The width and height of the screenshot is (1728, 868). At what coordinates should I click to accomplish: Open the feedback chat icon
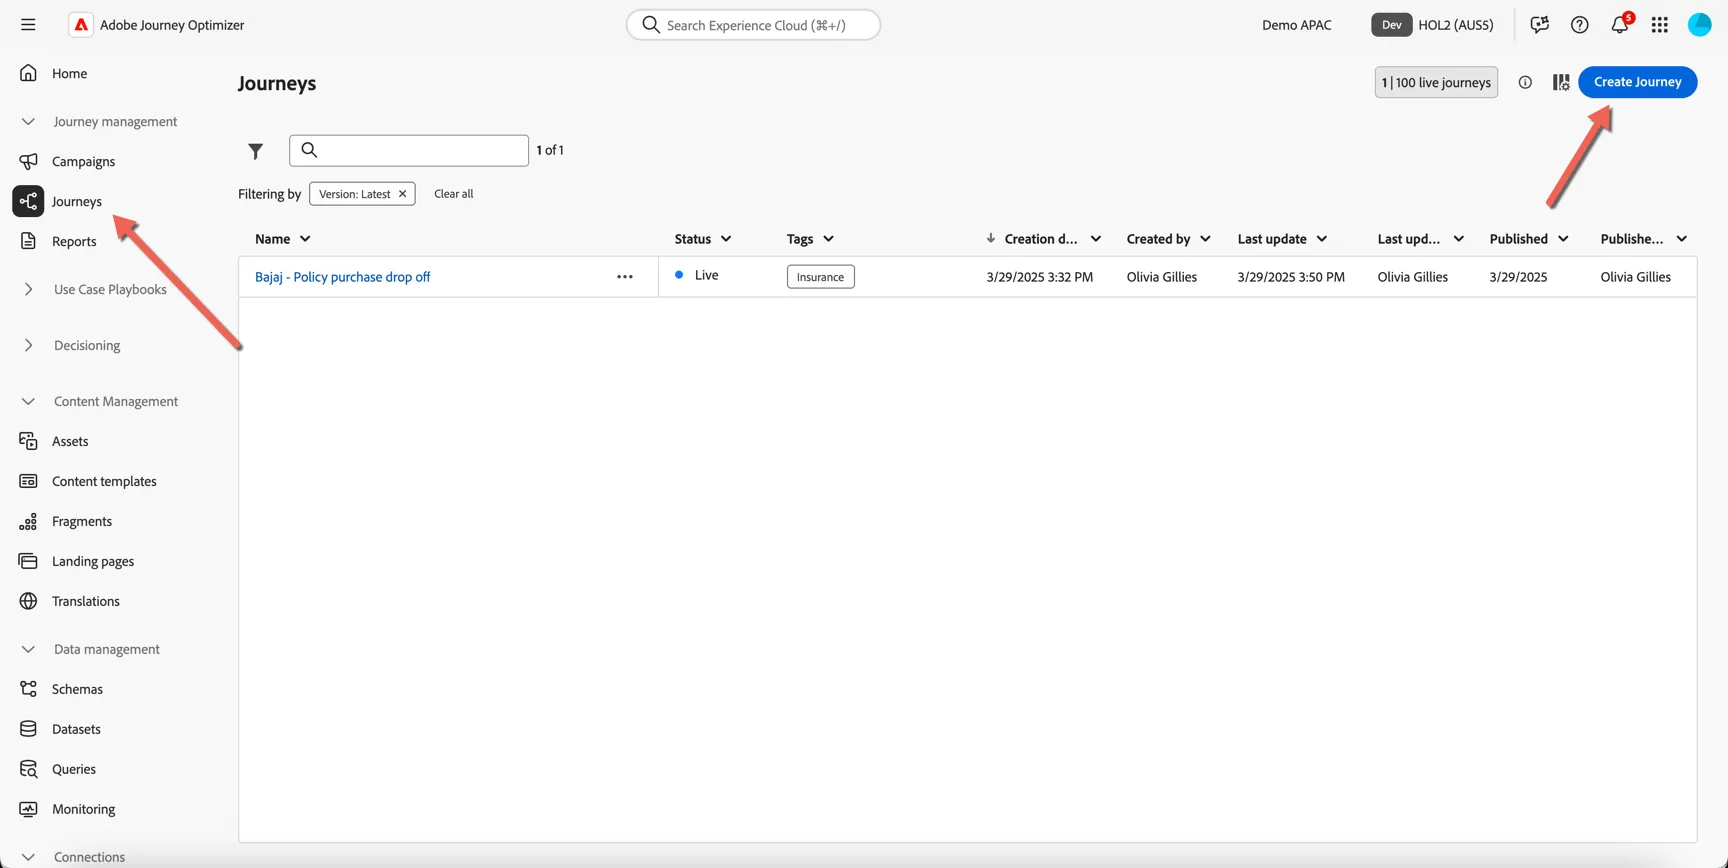tap(1540, 25)
